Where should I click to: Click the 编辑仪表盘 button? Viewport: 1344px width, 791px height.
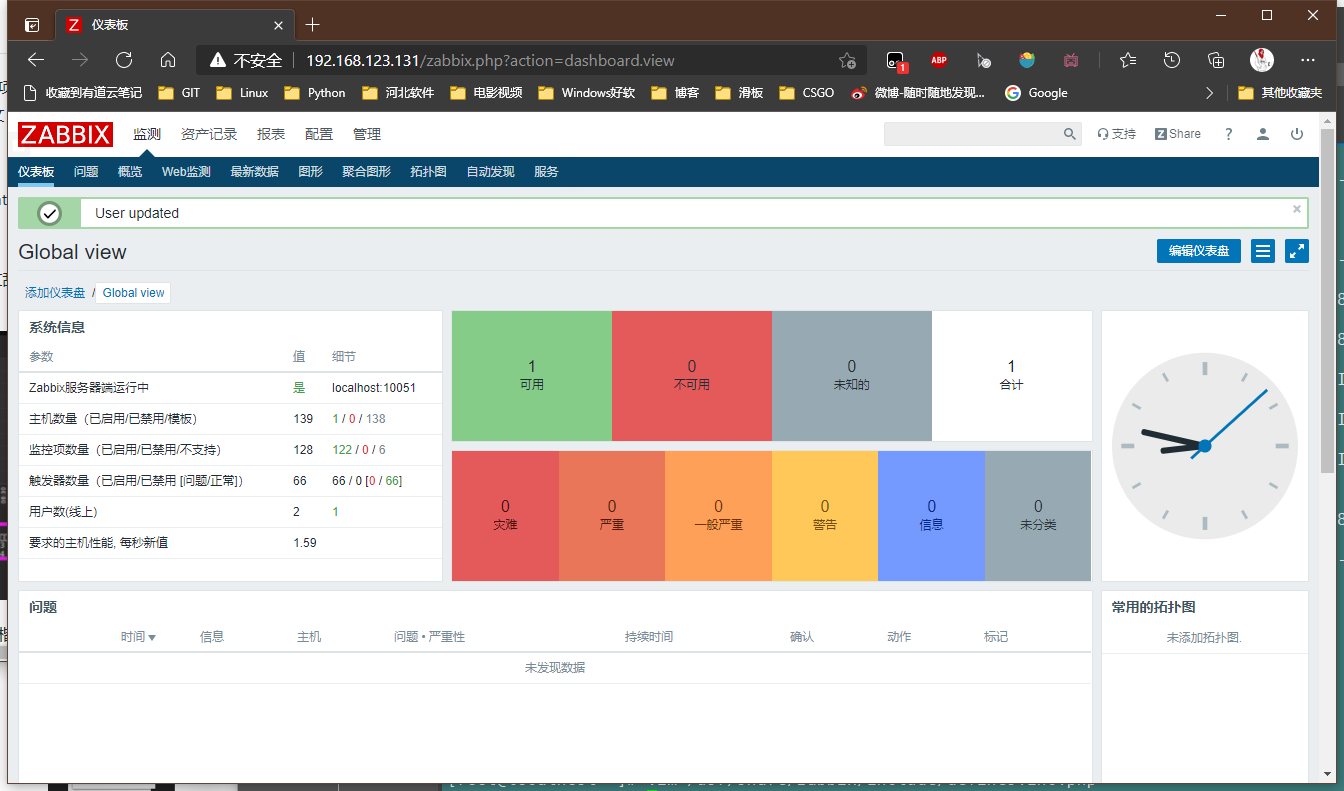[1199, 251]
